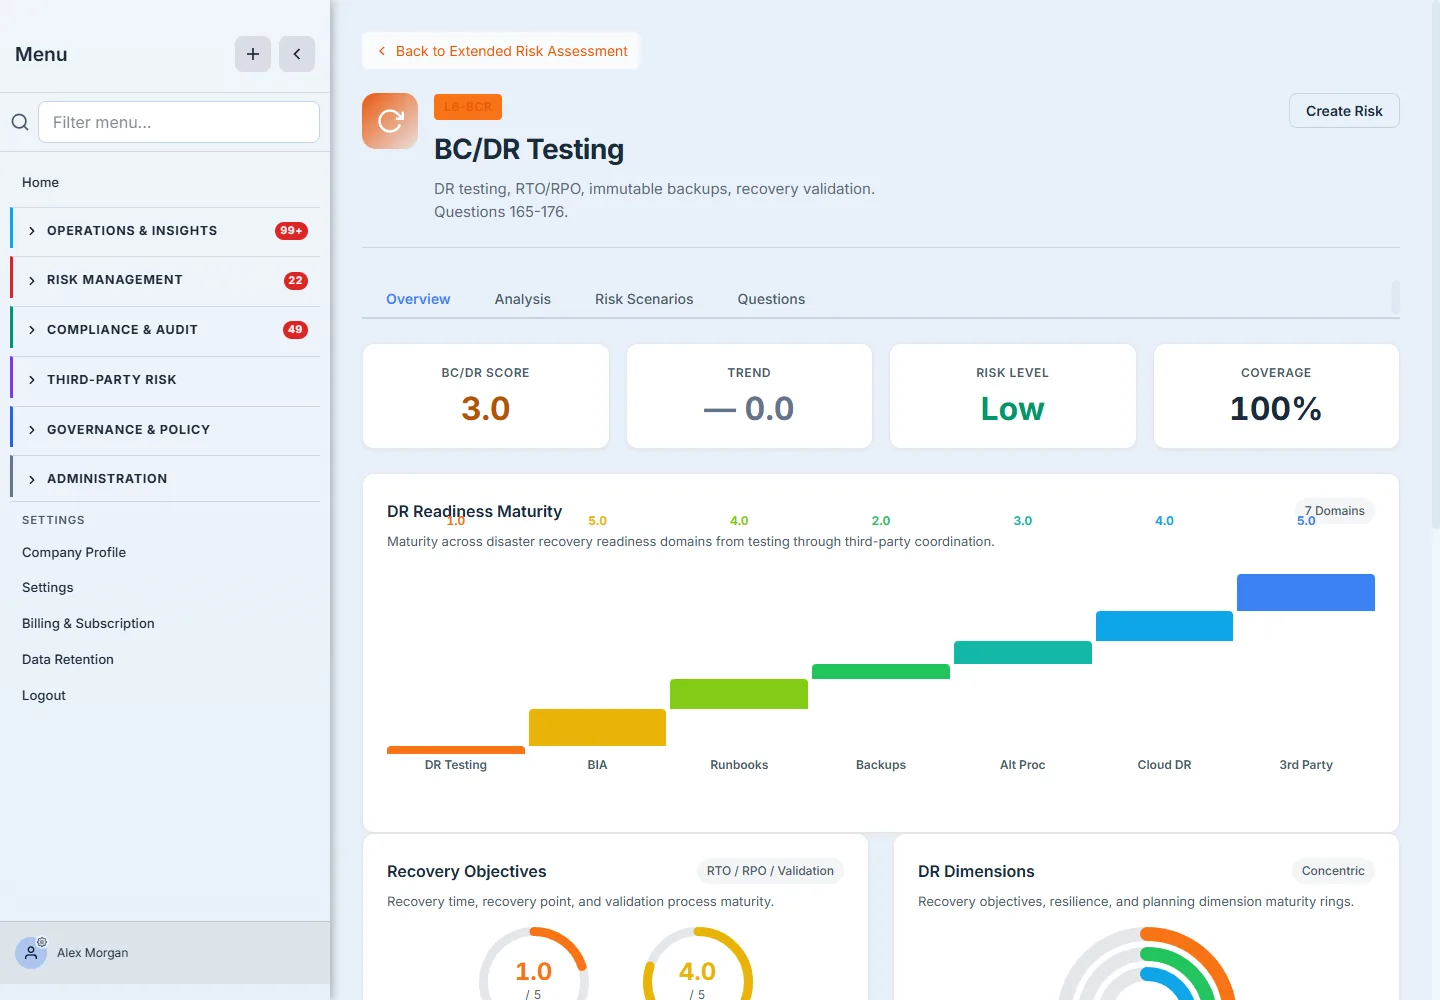This screenshot has width=1440, height=1000.
Task: Click the Cloud DR axis label
Action: point(1164,765)
